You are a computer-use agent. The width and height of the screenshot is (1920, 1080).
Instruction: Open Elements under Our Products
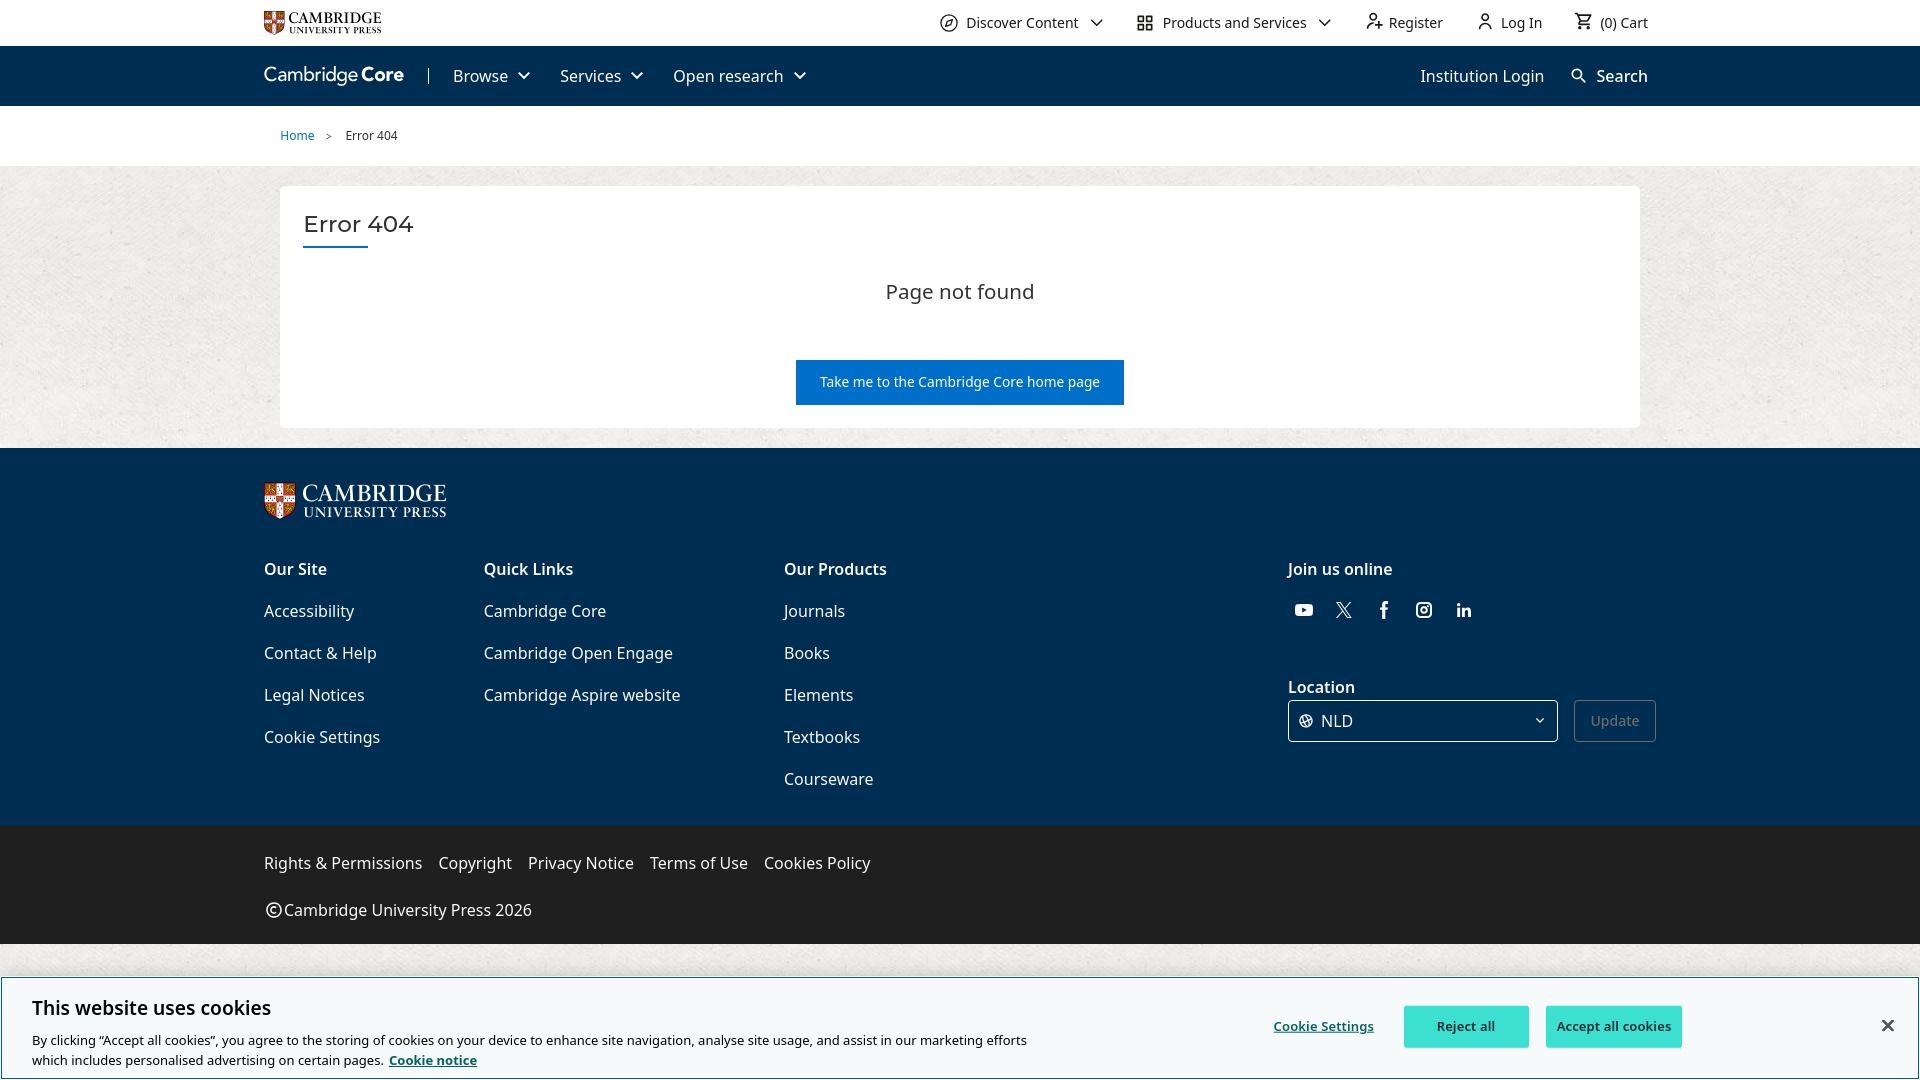(x=818, y=695)
